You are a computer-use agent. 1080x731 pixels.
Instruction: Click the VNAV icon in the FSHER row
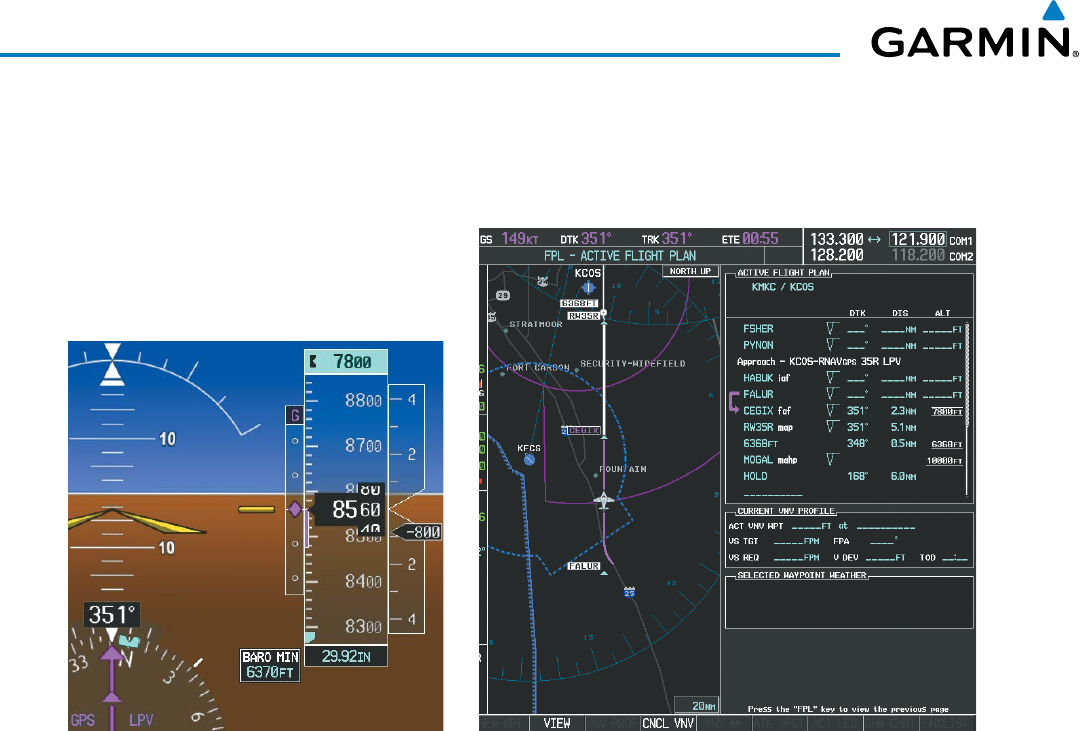tap(833, 329)
